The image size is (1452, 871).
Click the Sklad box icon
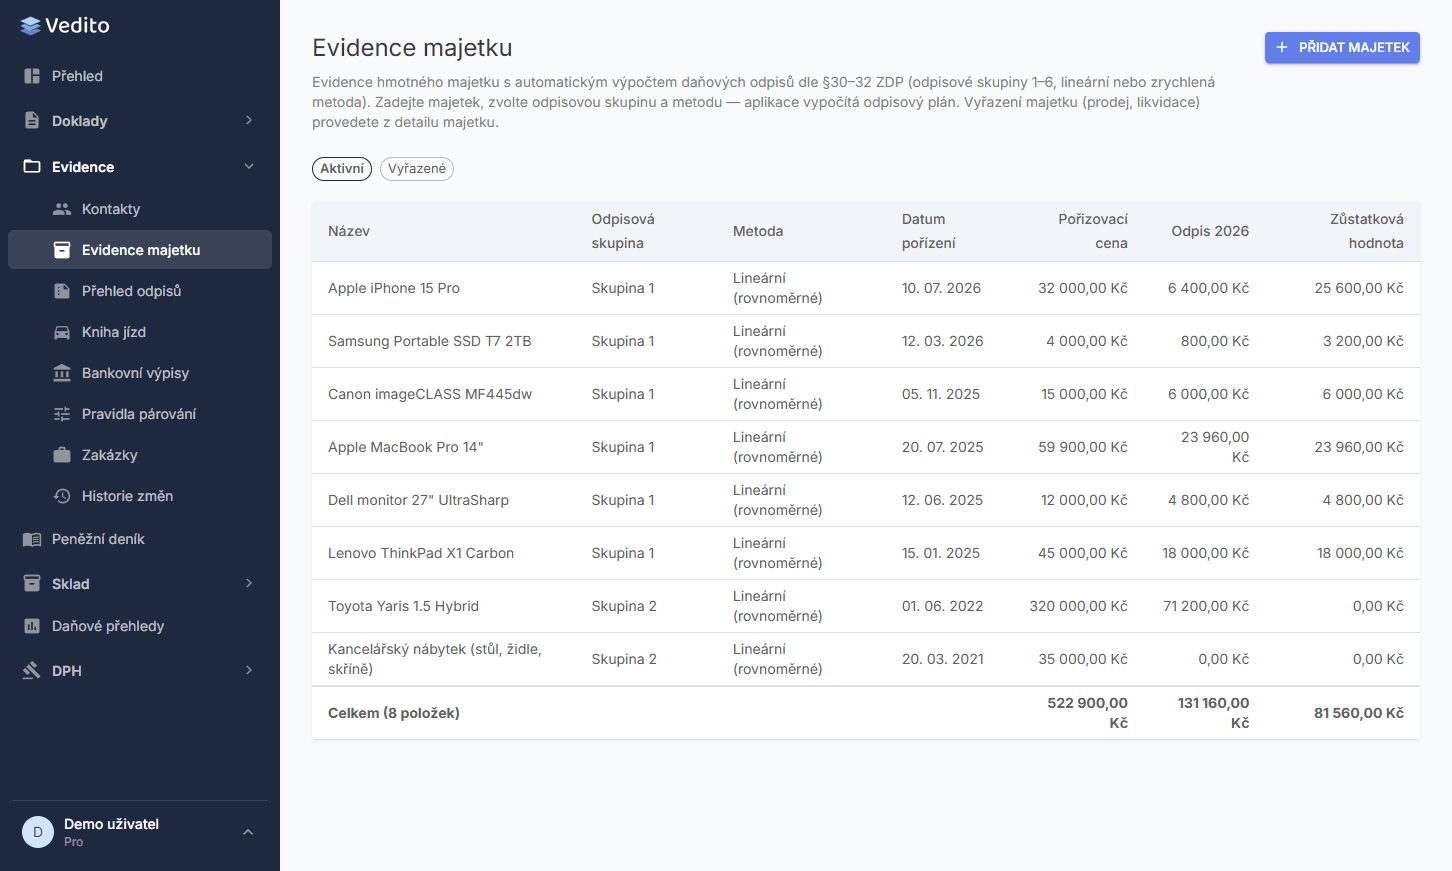pyautogui.click(x=32, y=584)
